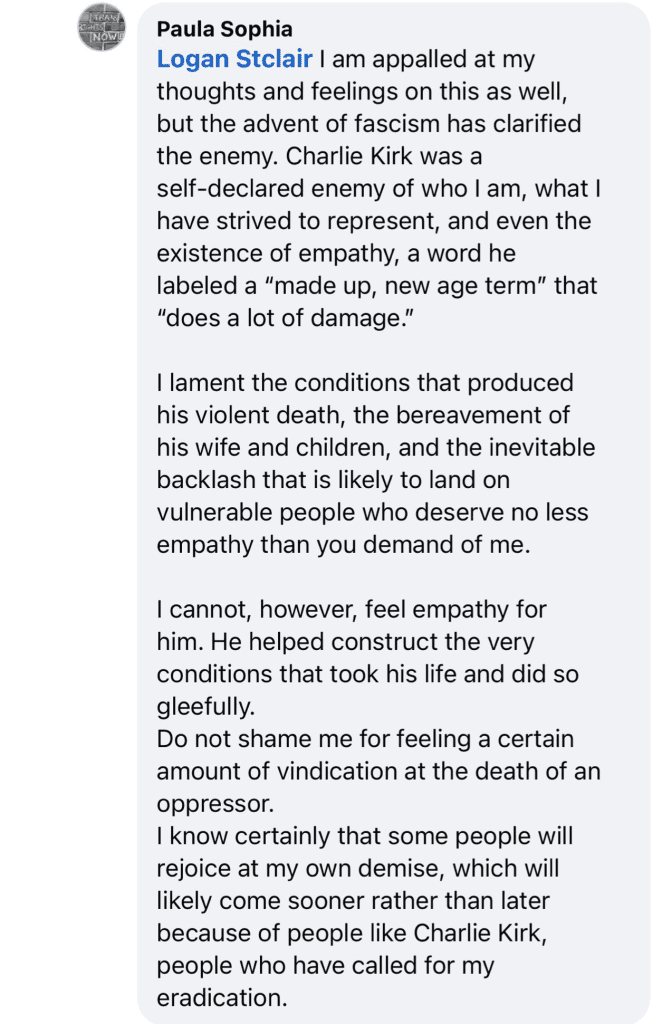662x1024 pixels.
Task: Click the paragraph starting "I lament the conditions"
Action: click(x=365, y=383)
